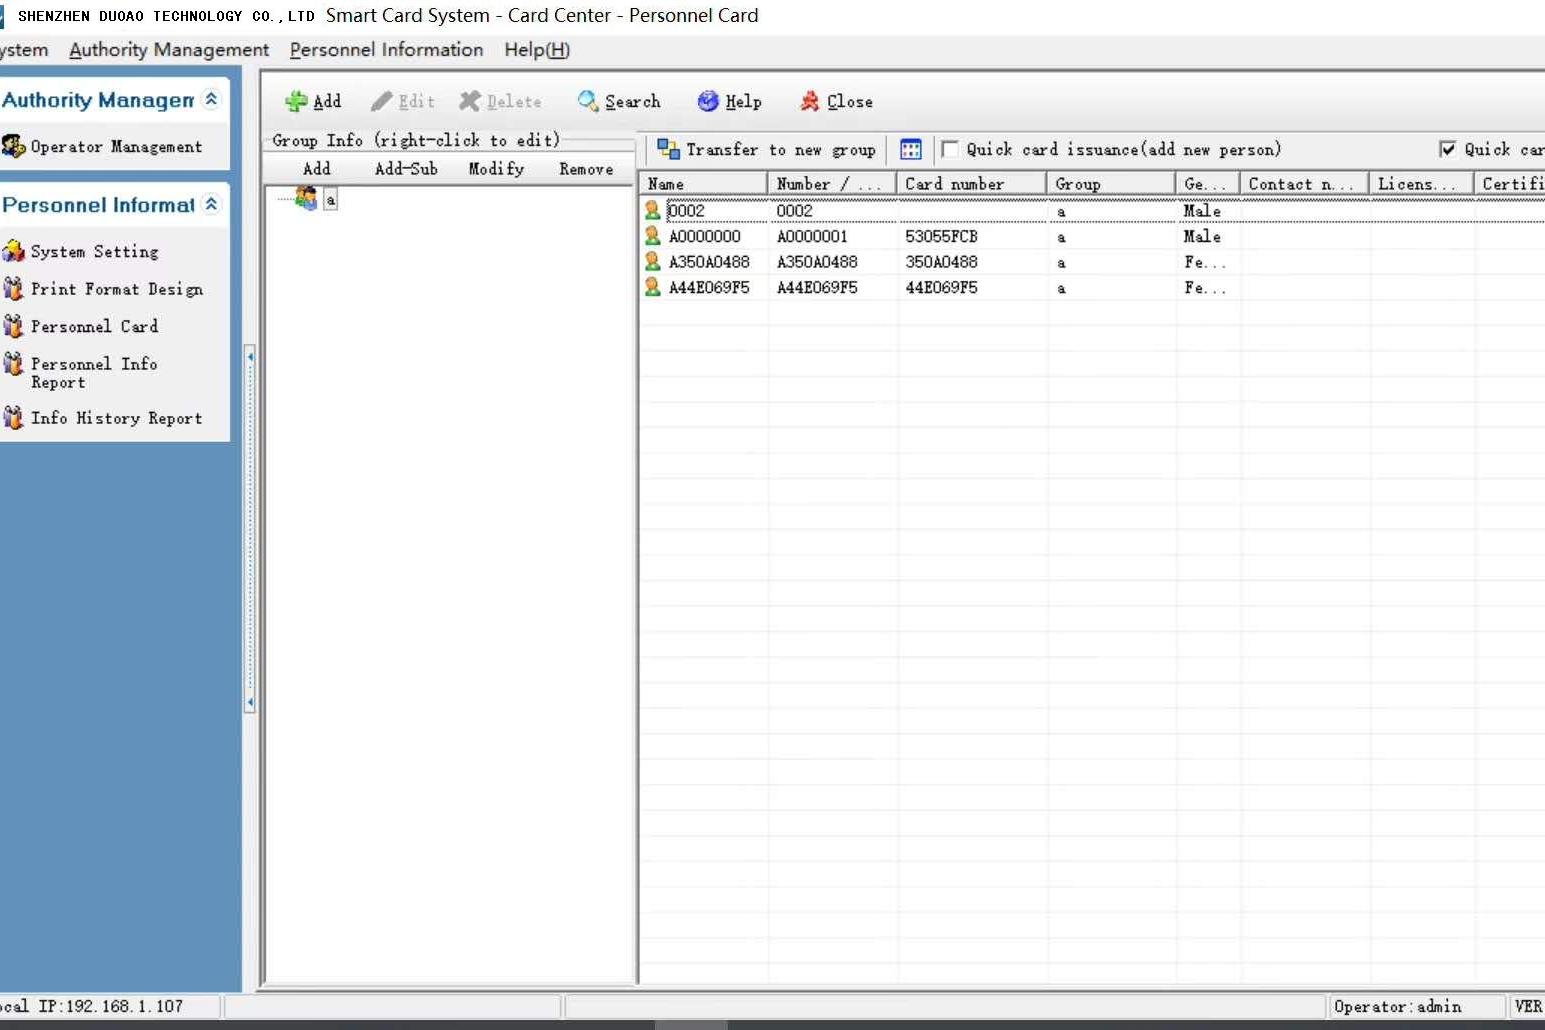Select group 'a' in the group tree

point(330,200)
